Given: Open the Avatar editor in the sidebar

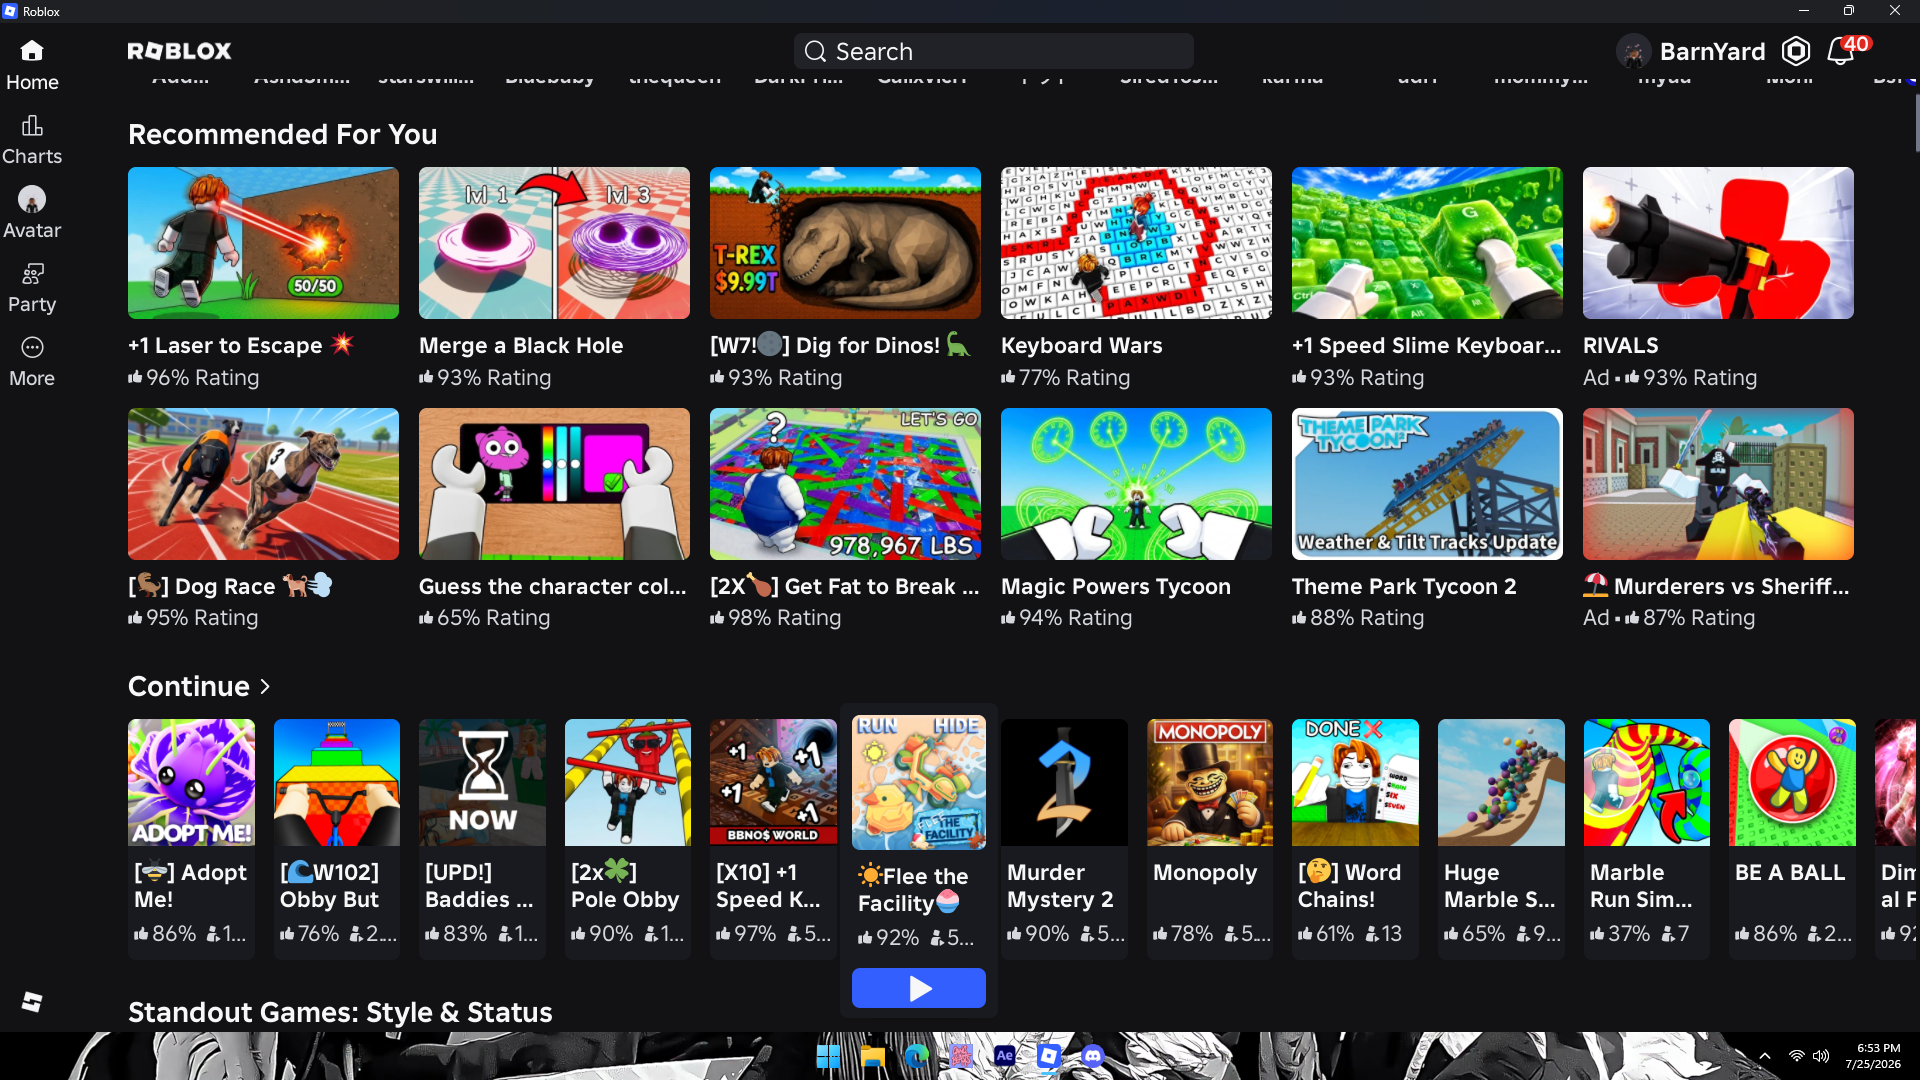Looking at the screenshot, I should [32, 213].
